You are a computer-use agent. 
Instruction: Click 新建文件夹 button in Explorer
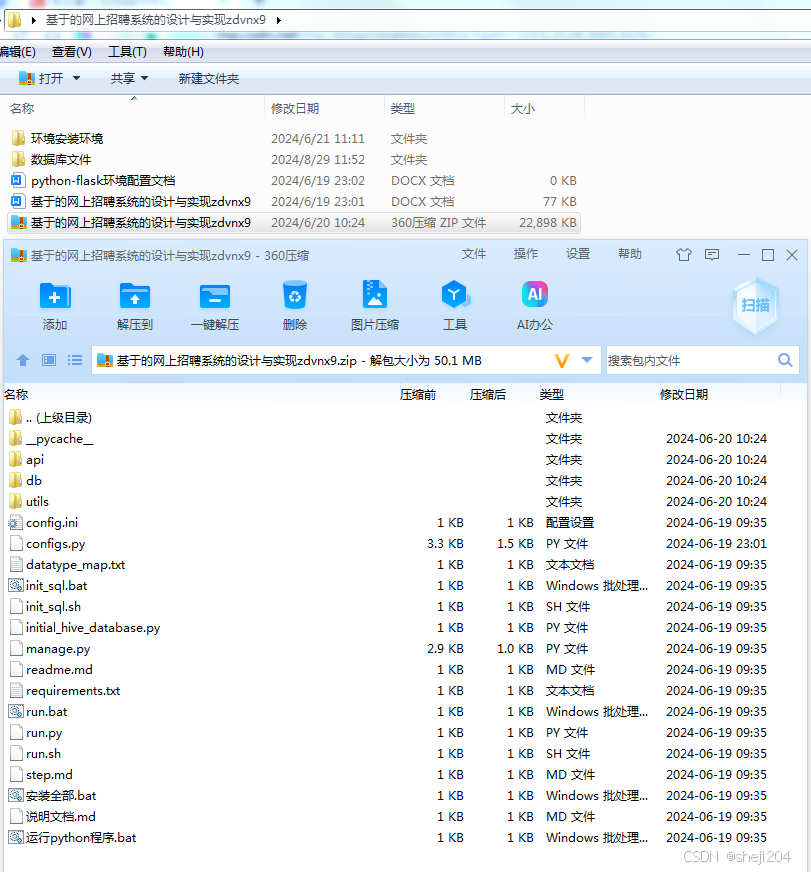tap(209, 79)
